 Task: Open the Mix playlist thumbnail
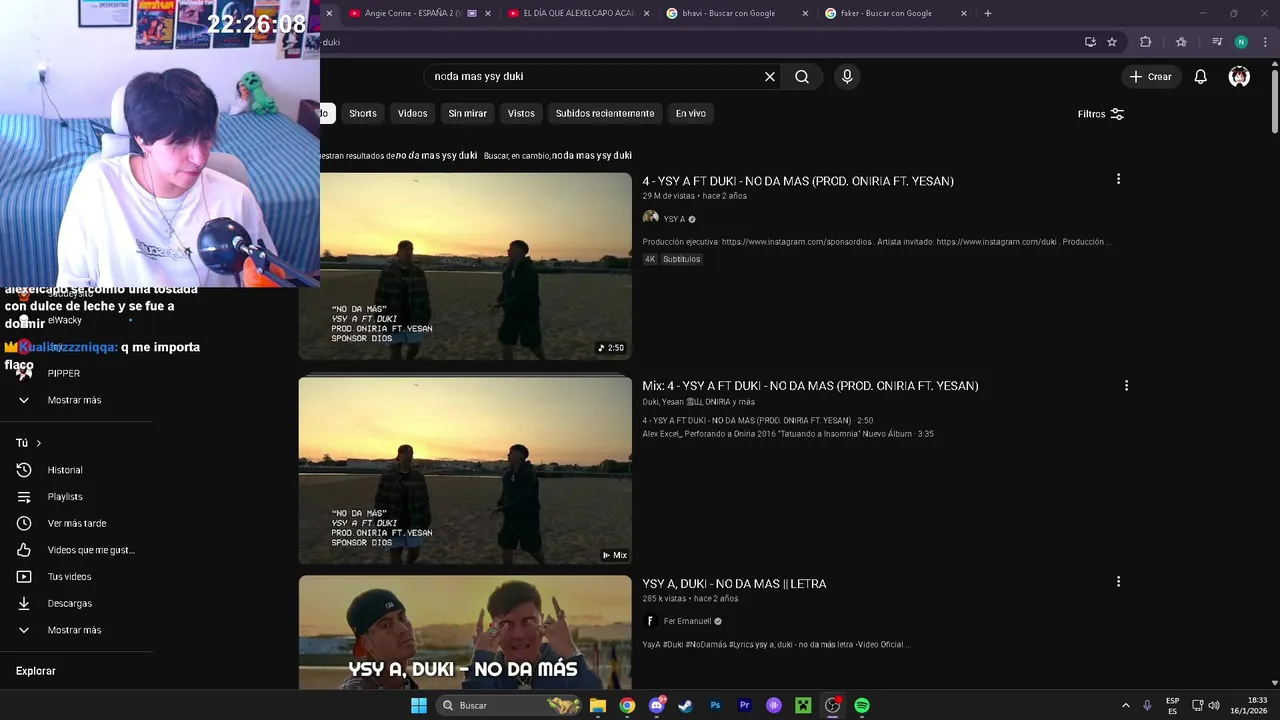[x=465, y=470]
